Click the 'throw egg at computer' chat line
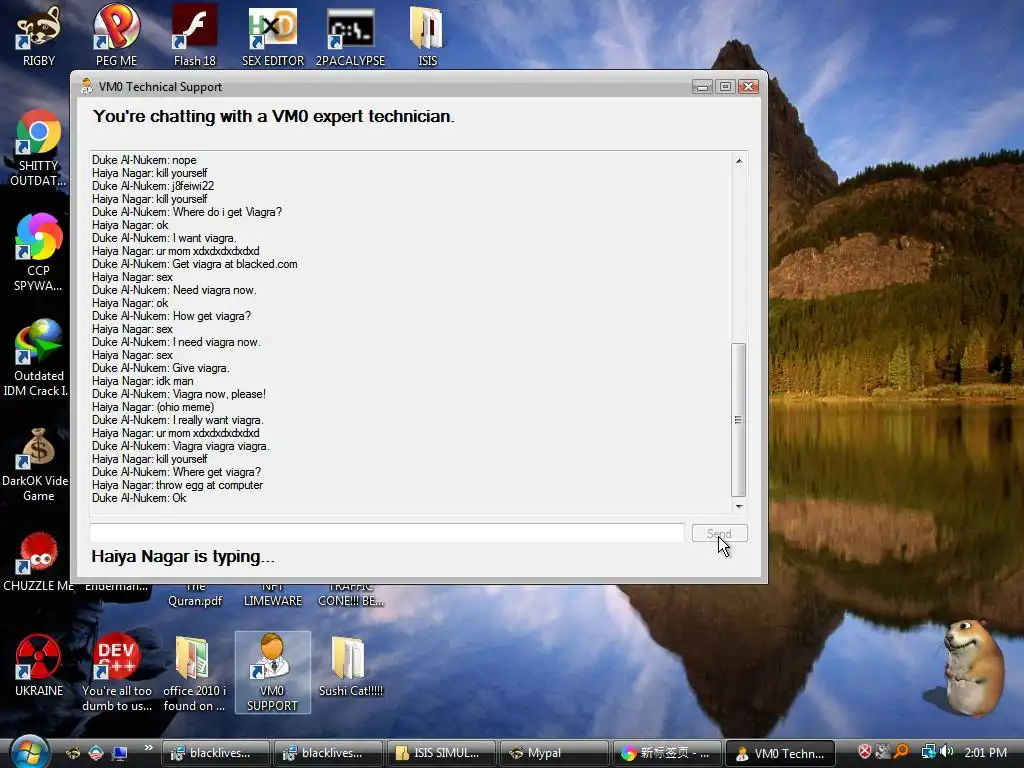This screenshot has height=768, width=1024. [x=177, y=485]
